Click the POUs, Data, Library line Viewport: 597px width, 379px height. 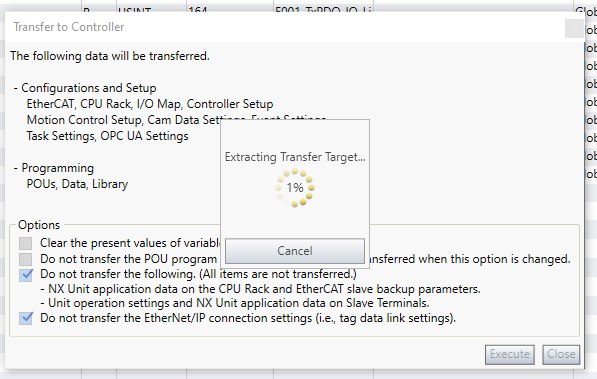(x=77, y=184)
